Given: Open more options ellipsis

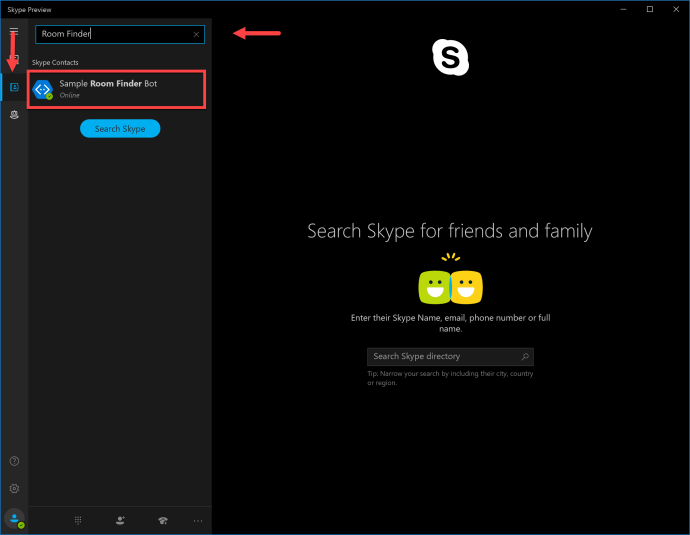Looking at the screenshot, I should [x=198, y=521].
